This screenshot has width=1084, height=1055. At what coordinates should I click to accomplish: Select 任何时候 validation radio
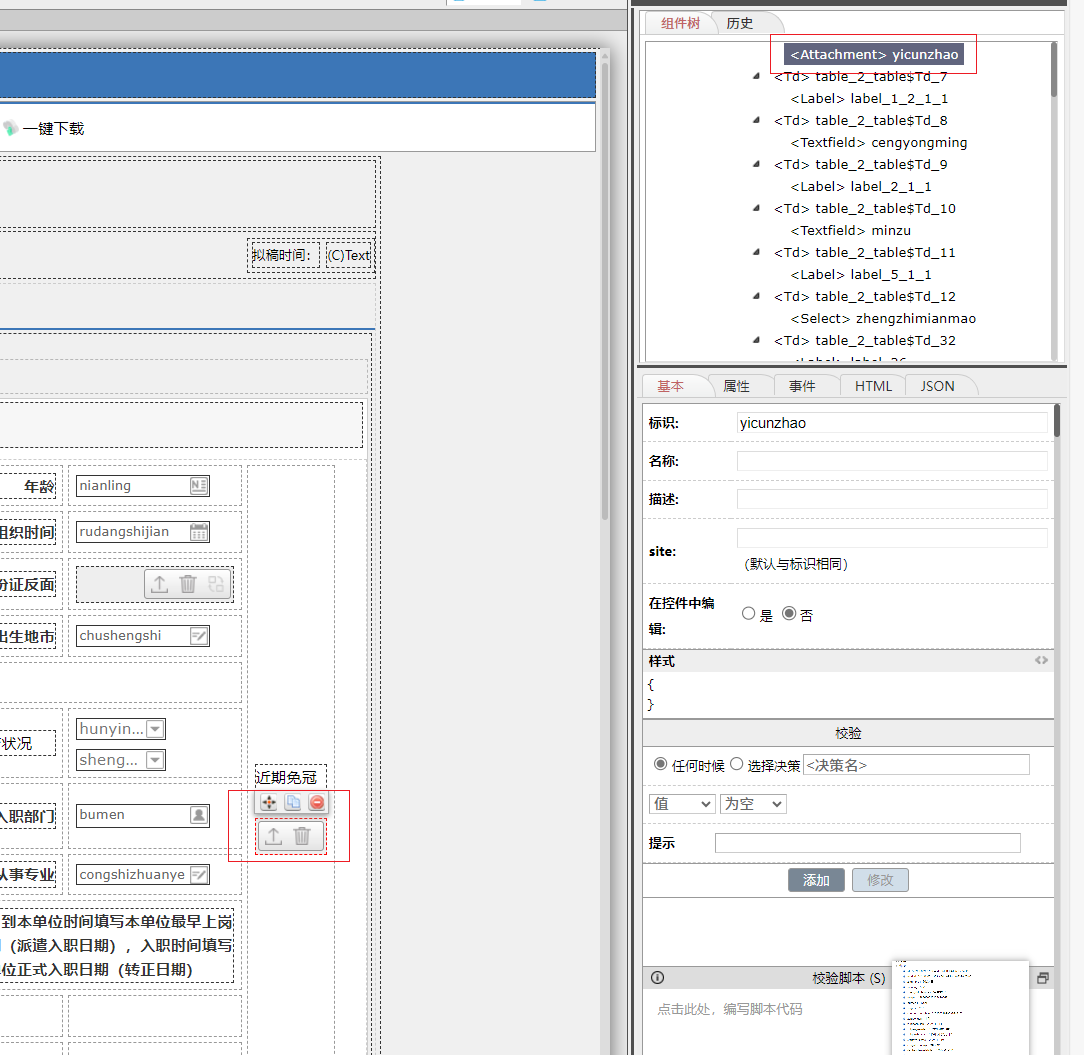point(660,764)
